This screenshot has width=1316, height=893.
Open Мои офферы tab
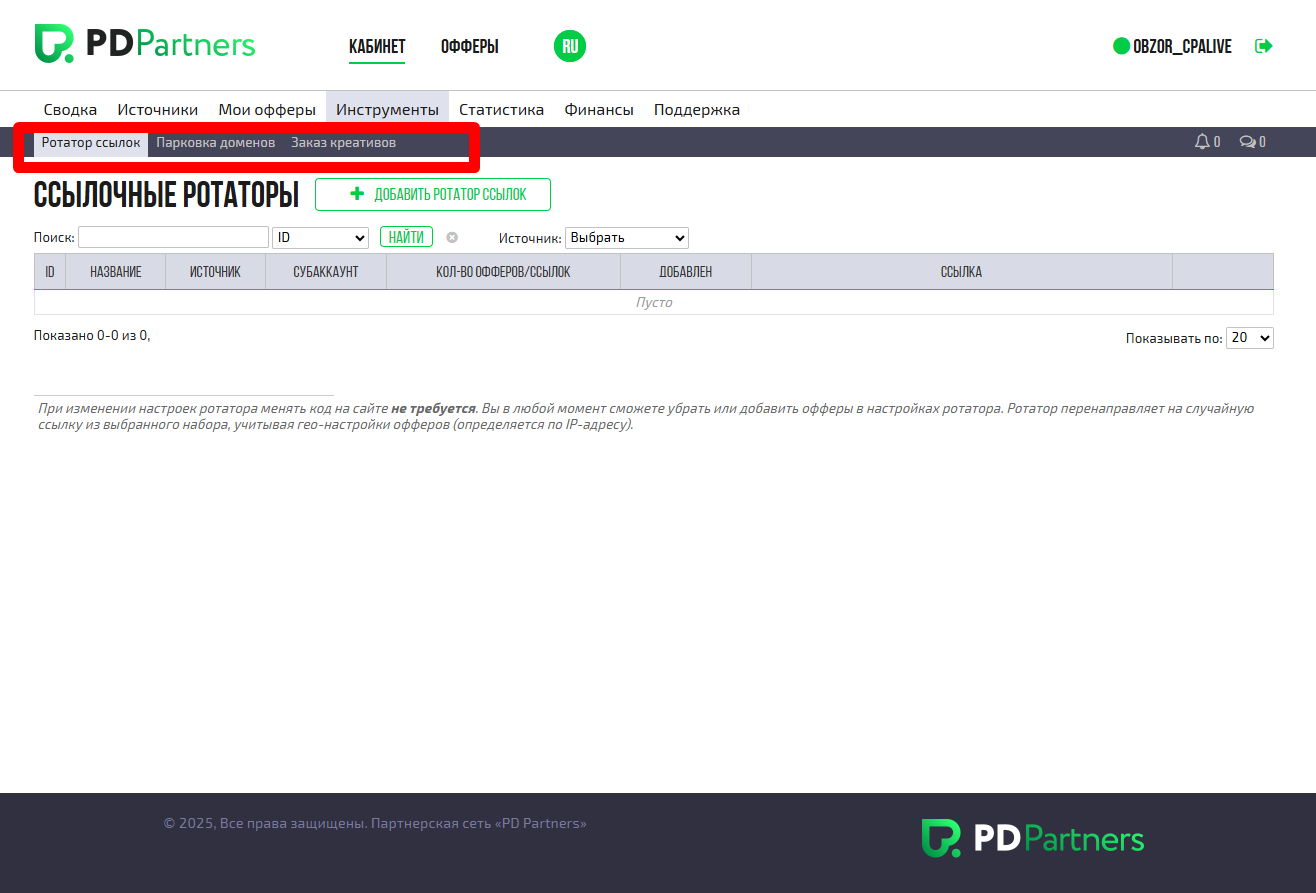[x=267, y=110]
